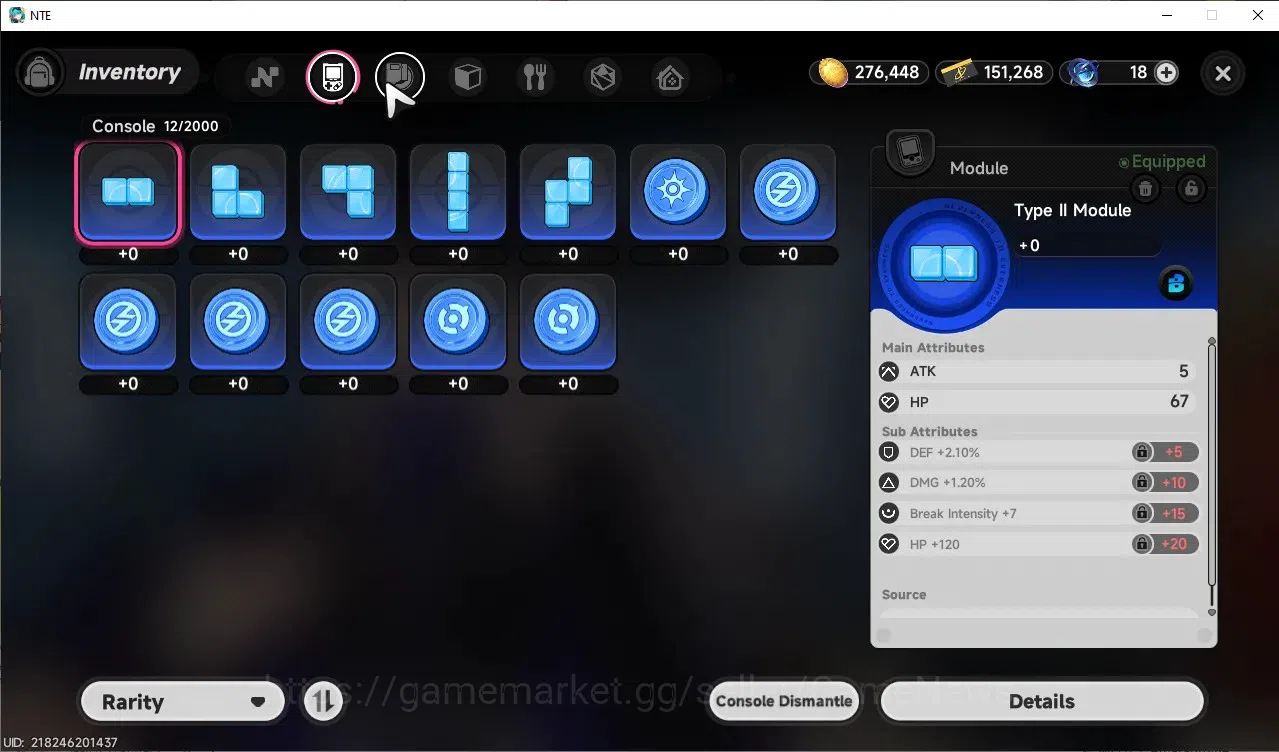The width and height of the screenshot is (1279, 752).
Task: Toggle the lock icon beside the trash icon
Action: click(1190, 188)
